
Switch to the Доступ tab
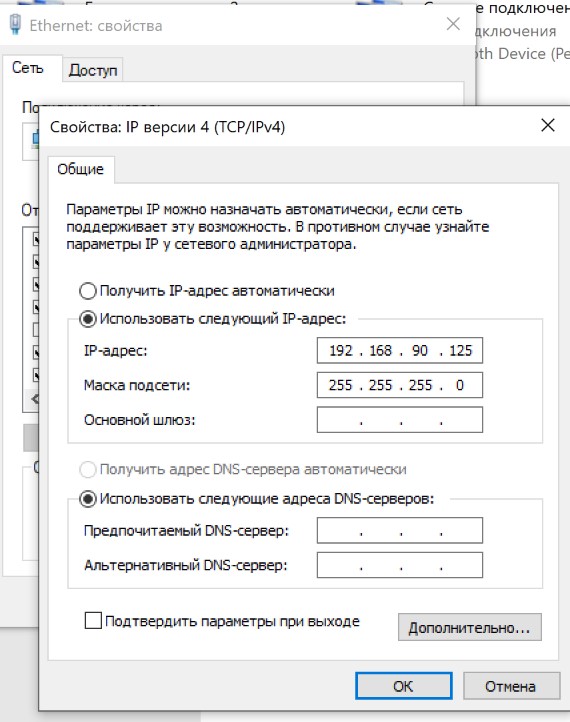point(93,70)
